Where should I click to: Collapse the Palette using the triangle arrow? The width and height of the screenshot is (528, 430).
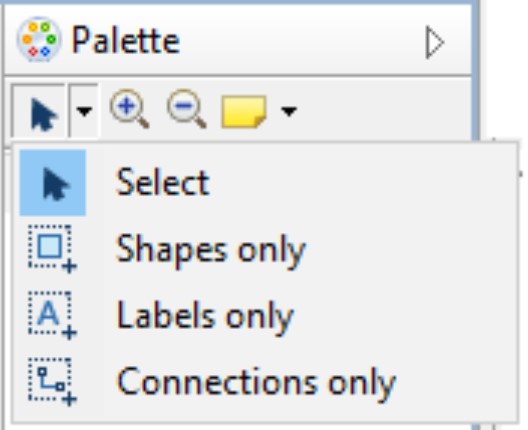tap(434, 42)
